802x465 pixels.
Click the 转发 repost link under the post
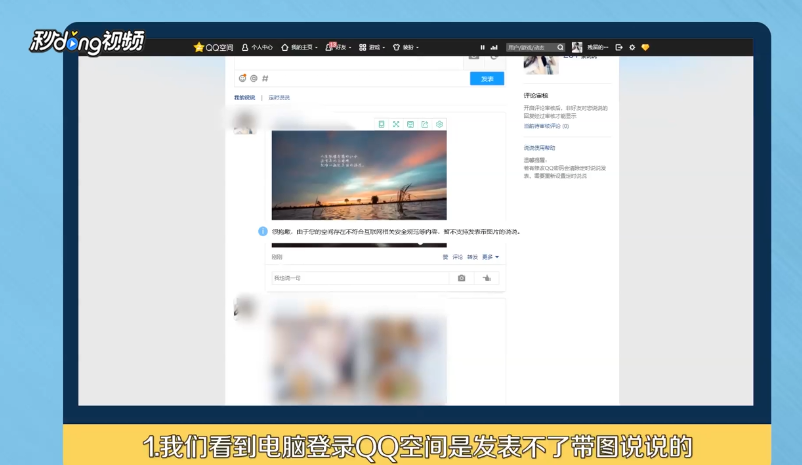(473, 257)
